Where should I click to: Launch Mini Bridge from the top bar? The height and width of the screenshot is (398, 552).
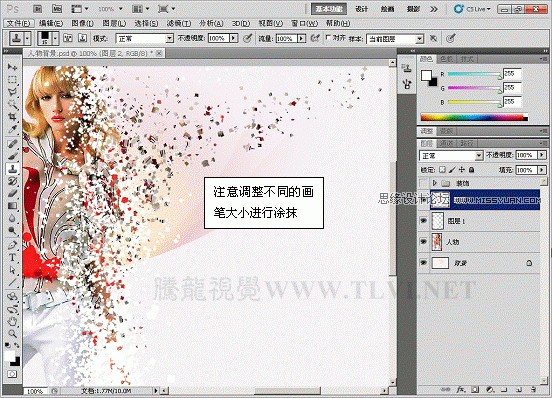pyautogui.click(x=57, y=9)
